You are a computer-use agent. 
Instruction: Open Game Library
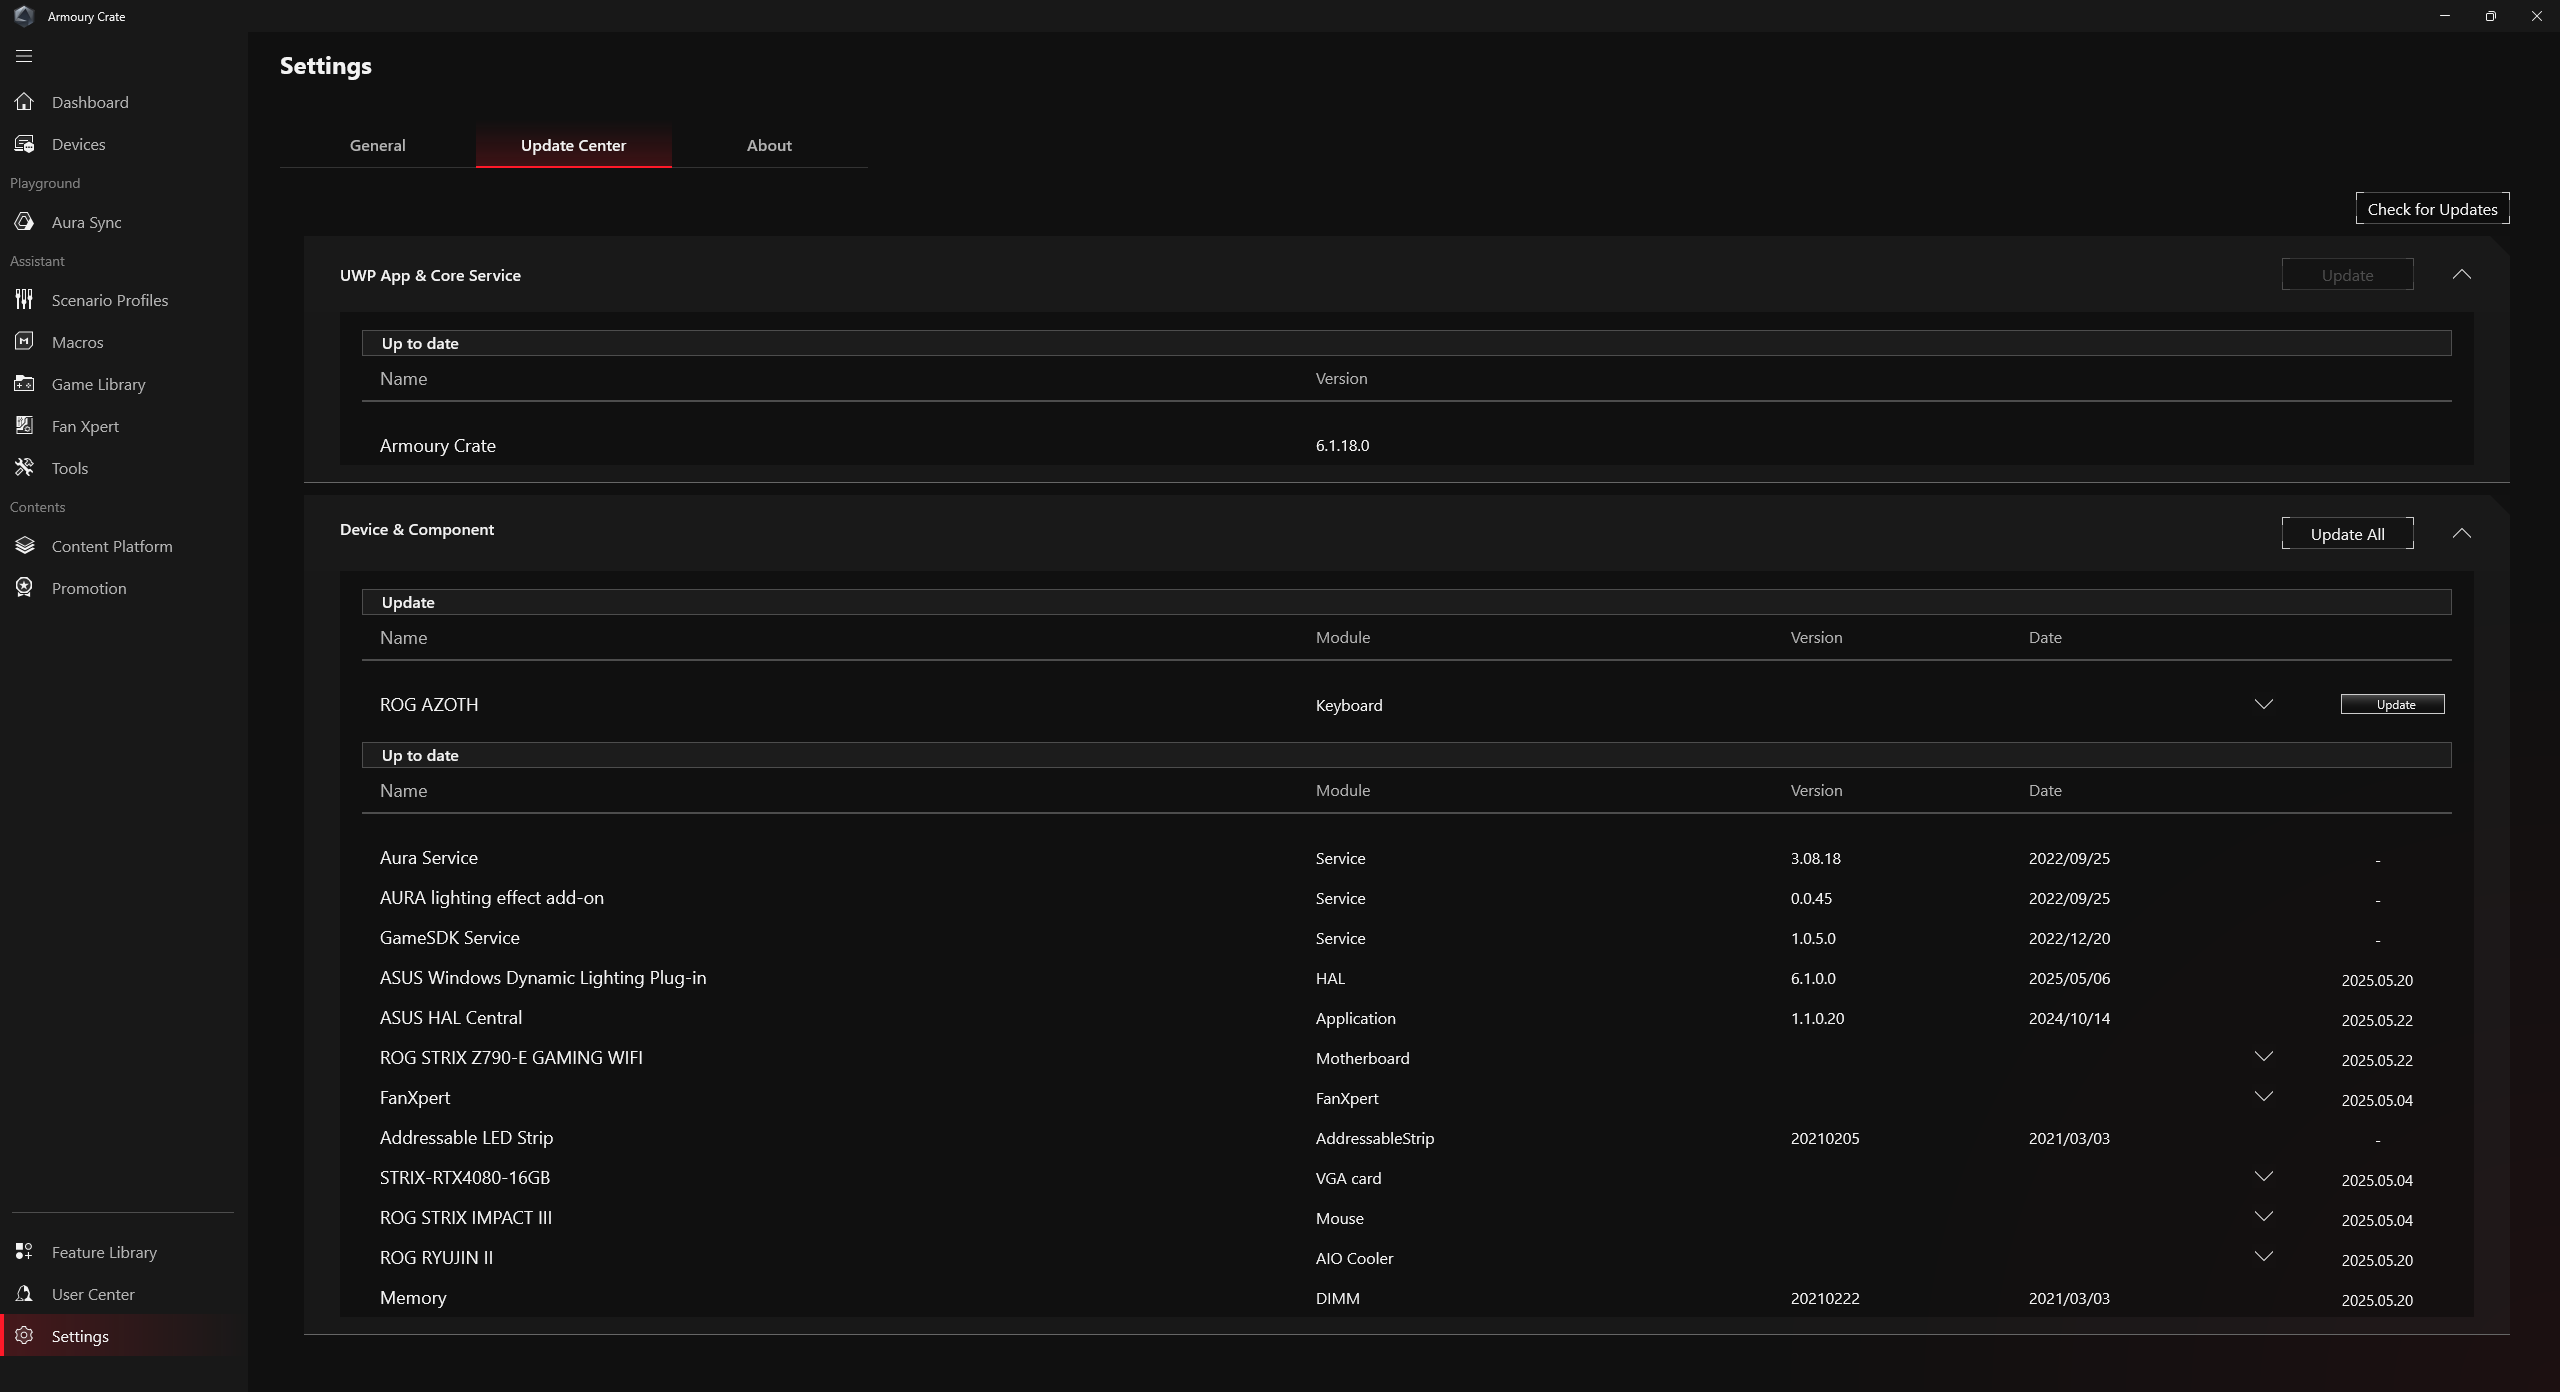[124, 384]
